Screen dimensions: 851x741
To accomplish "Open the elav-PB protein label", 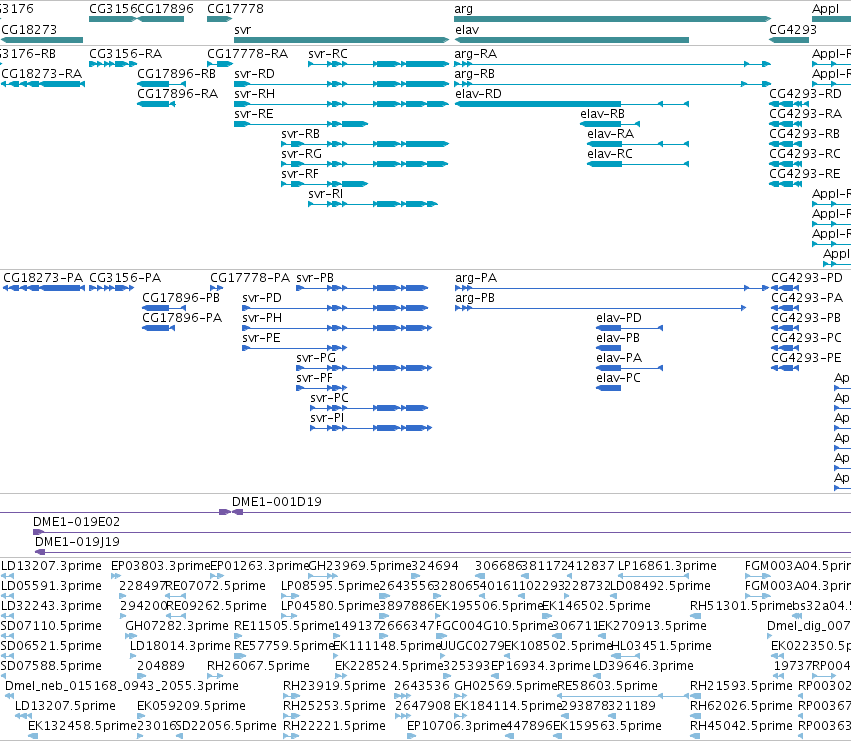I will 618,338.
